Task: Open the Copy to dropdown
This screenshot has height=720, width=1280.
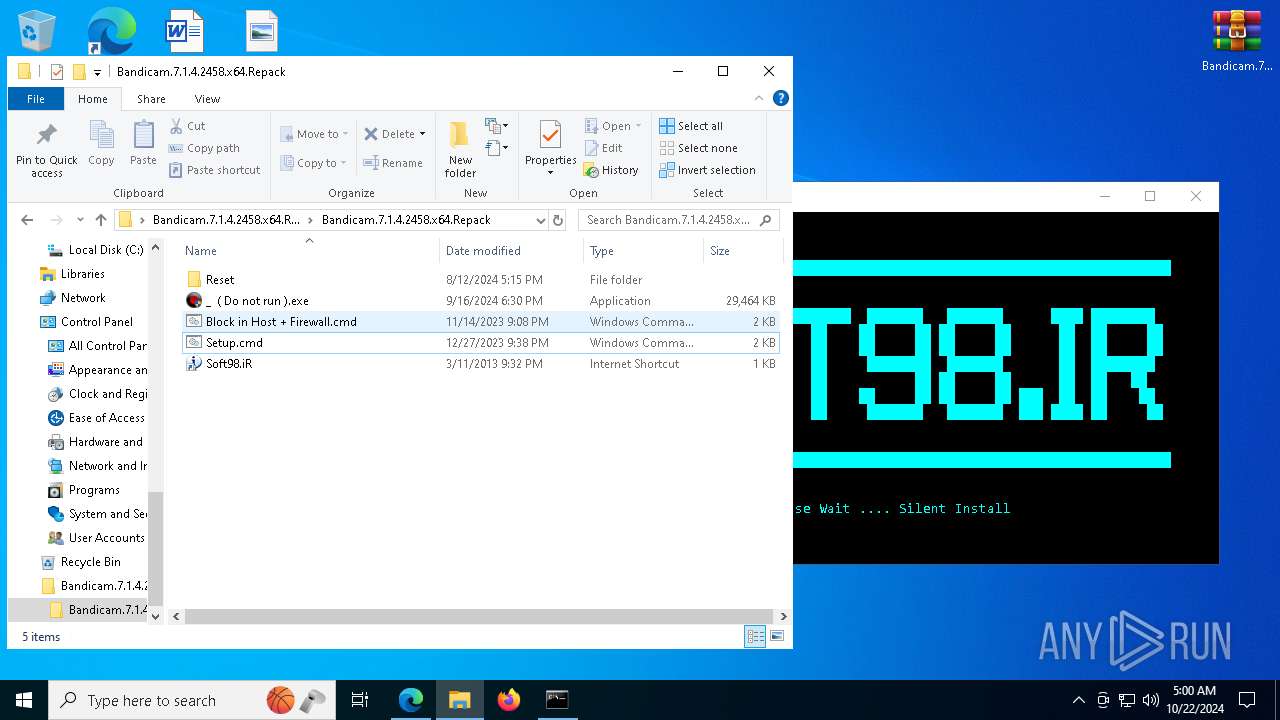Action: (x=313, y=163)
